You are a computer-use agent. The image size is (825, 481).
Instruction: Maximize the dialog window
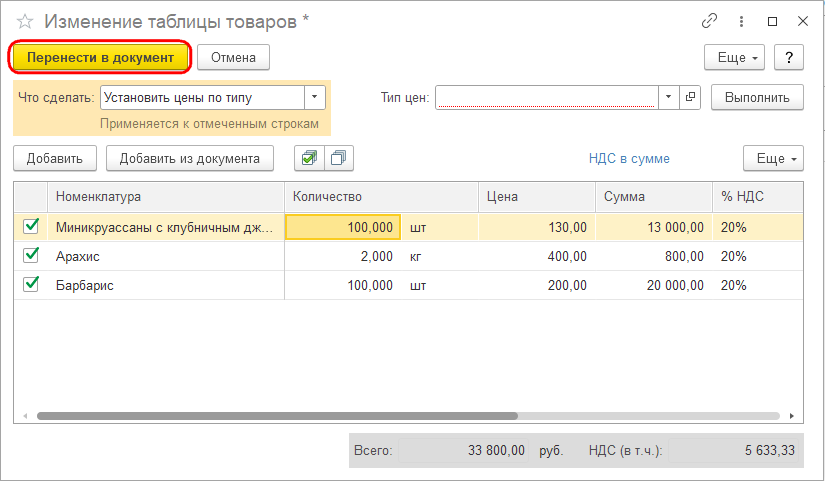click(x=772, y=21)
